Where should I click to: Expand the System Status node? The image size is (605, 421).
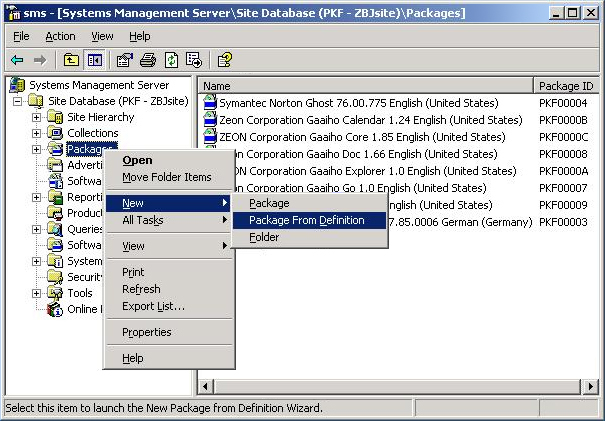coord(36,262)
